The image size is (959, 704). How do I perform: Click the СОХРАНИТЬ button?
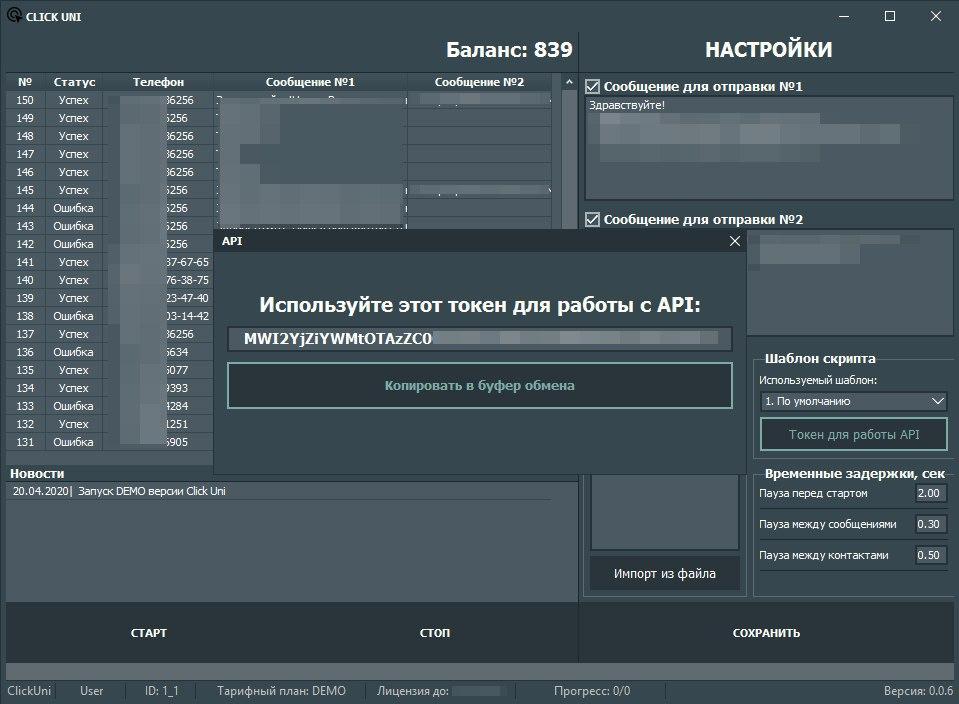tap(766, 633)
